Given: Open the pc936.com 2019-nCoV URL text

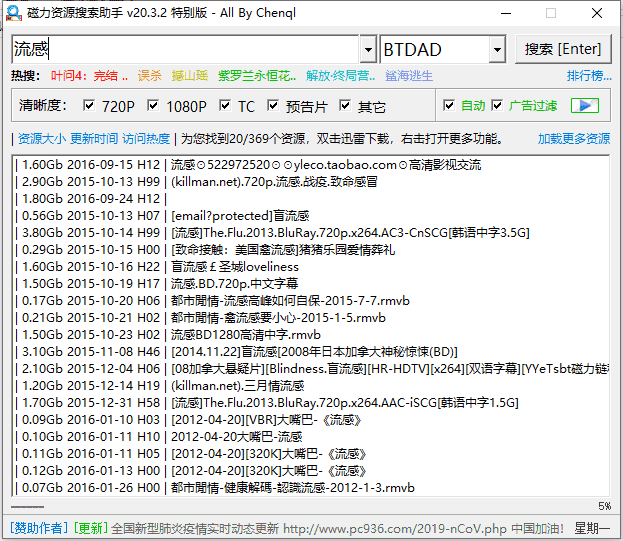Looking at the screenshot, I should point(395,529).
